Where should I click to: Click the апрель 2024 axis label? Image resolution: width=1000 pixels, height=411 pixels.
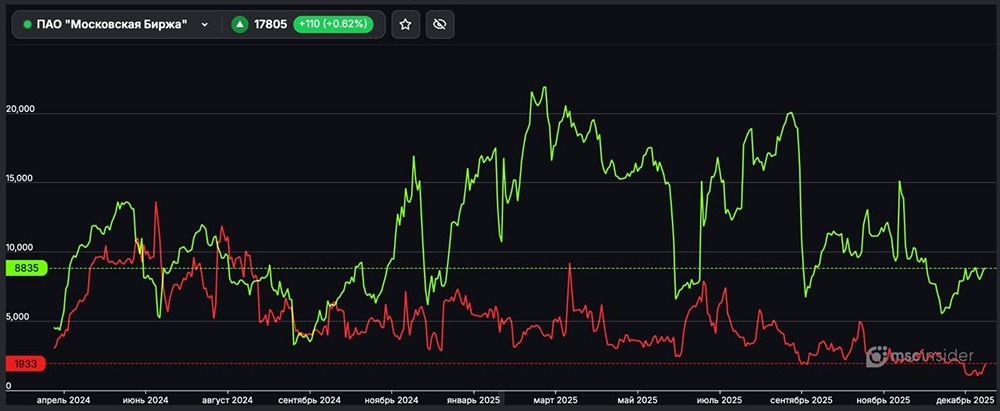coord(64,401)
